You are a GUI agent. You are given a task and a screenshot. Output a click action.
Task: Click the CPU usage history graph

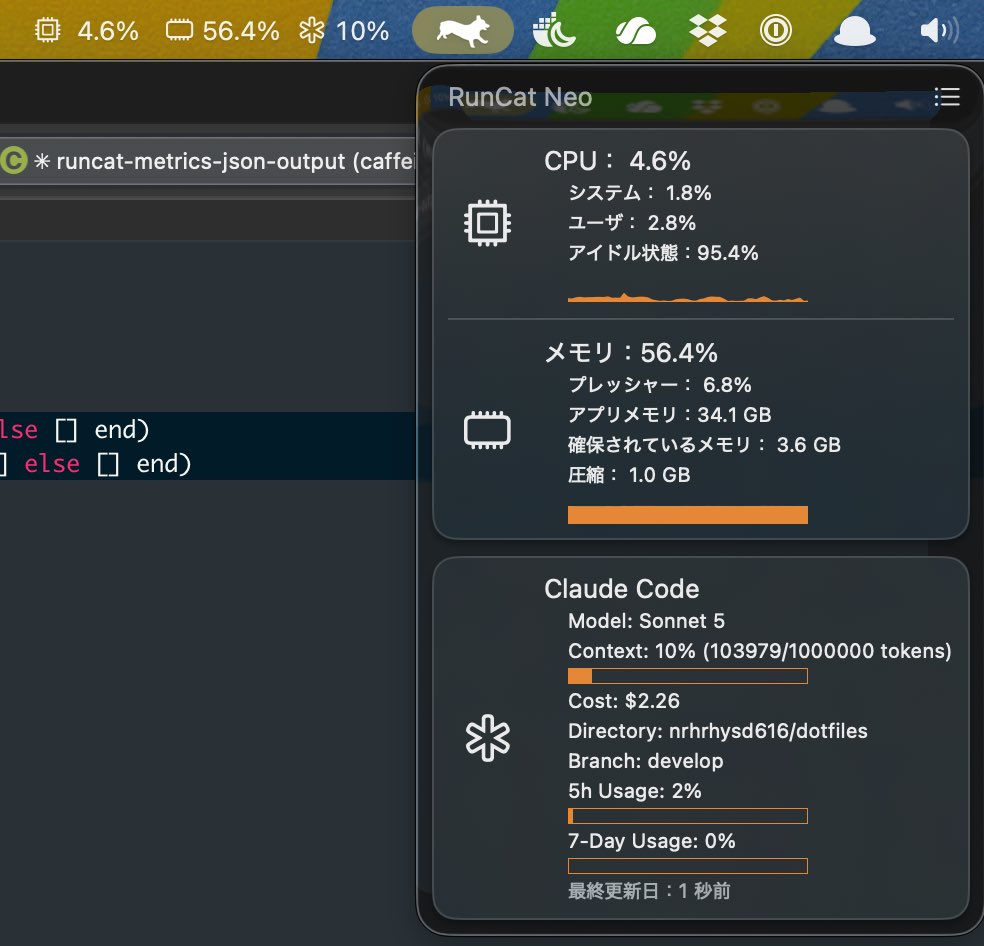tap(688, 297)
